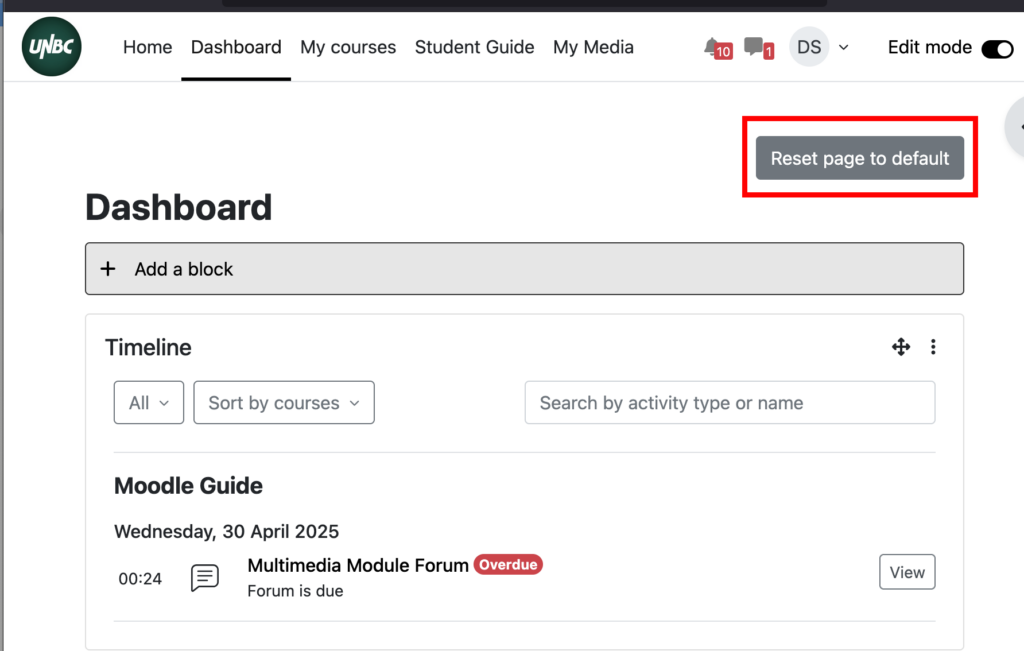Image resolution: width=1024 pixels, height=651 pixels.
Task: Open messages using the chat bubble icon
Action: click(x=755, y=46)
